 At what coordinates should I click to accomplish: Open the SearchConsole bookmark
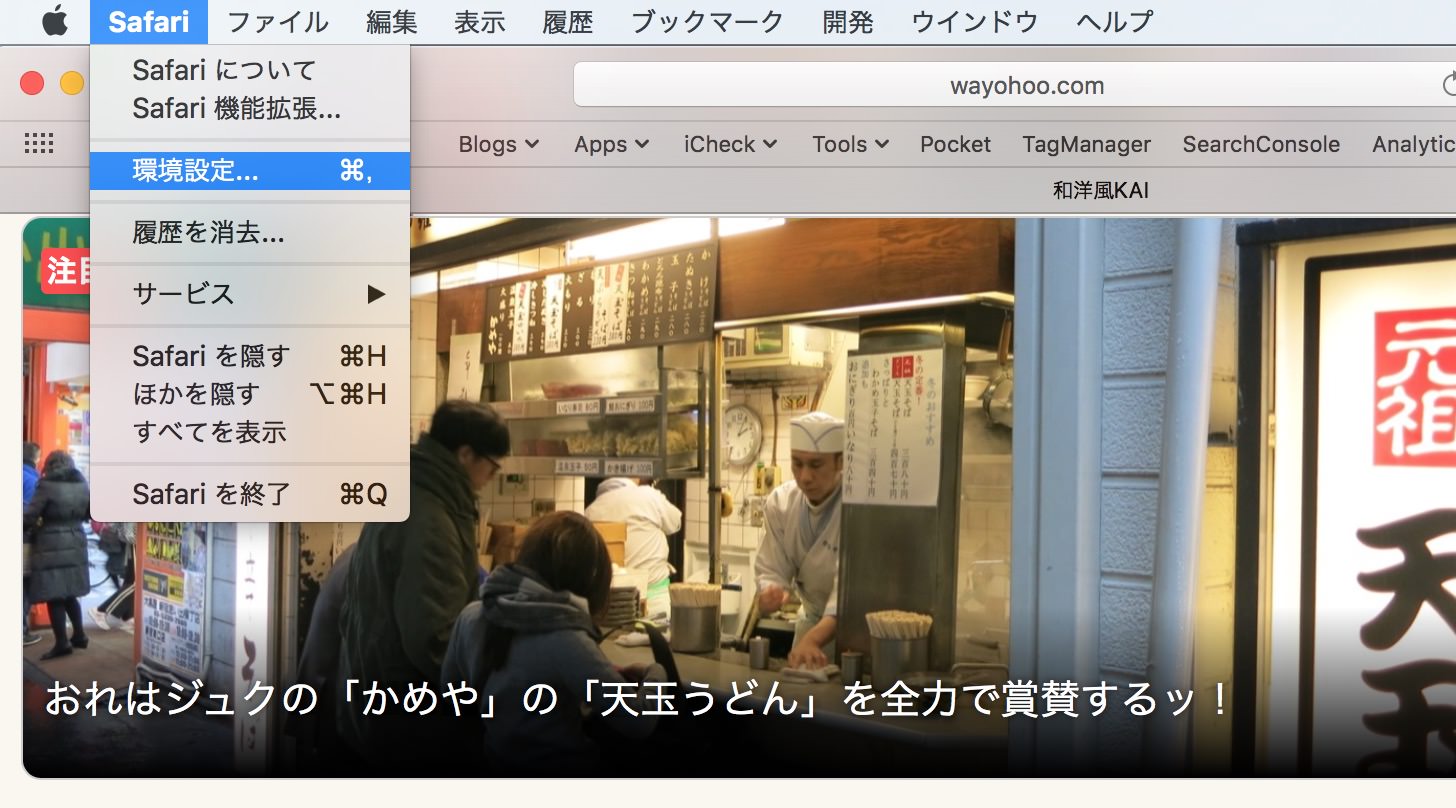click(x=1261, y=144)
